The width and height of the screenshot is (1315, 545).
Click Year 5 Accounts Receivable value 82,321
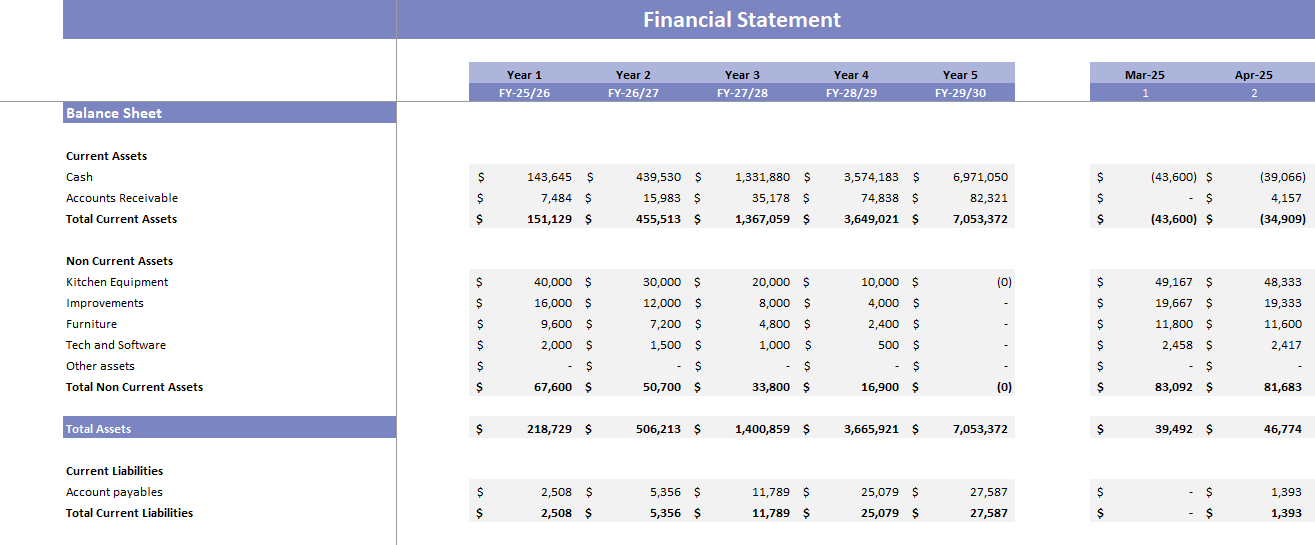click(989, 198)
